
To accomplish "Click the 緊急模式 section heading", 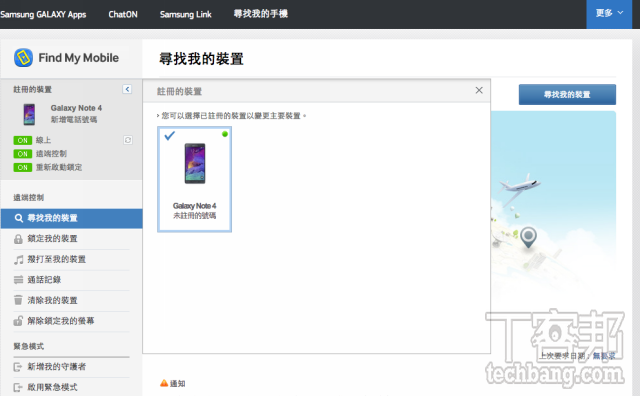I will click(29, 347).
